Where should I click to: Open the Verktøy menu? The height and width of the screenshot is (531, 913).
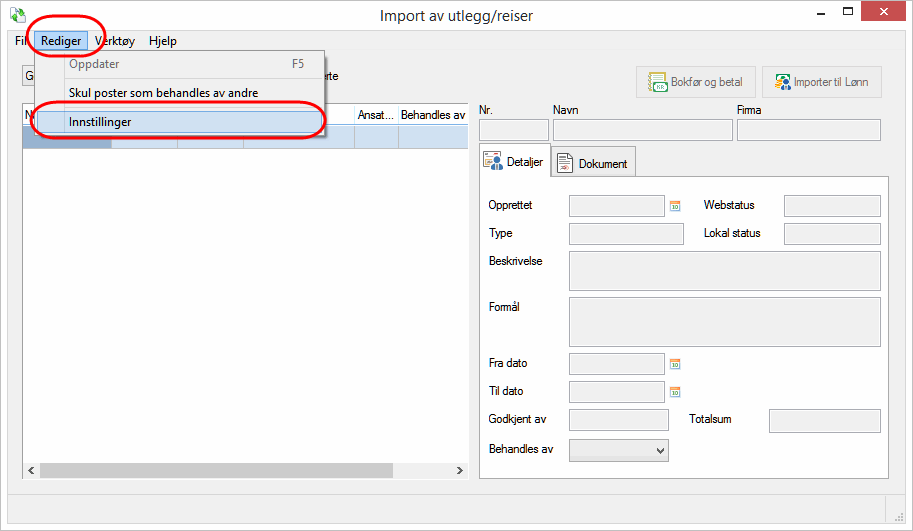pyautogui.click(x=114, y=41)
